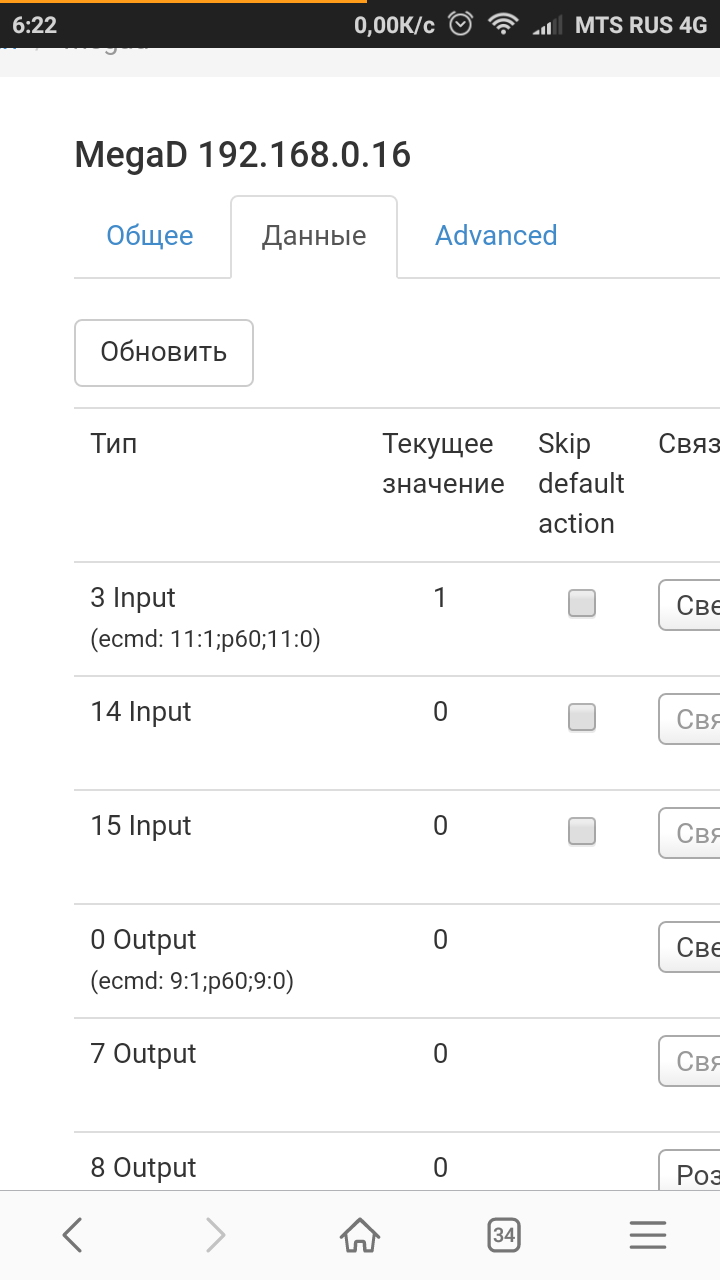Image resolution: width=720 pixels, height=1280 pixels.
Task: Enable Skip default action for 3 Input
Action: [581, 603]
